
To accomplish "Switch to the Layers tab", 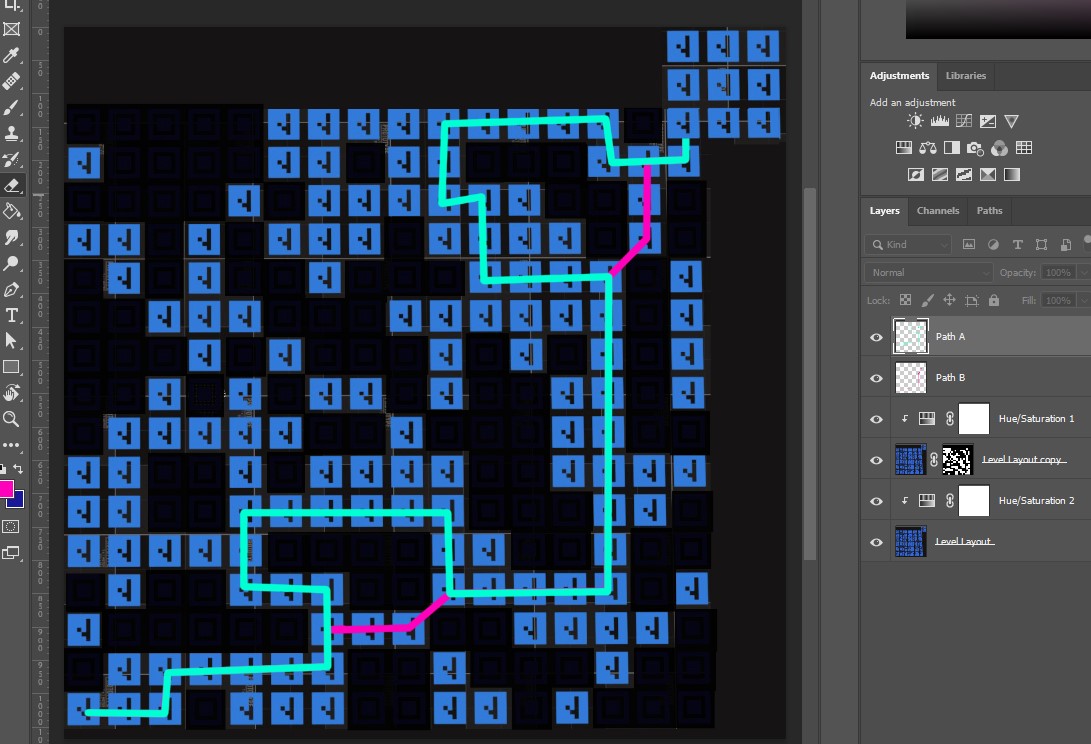I will click(x=884, y=211).
